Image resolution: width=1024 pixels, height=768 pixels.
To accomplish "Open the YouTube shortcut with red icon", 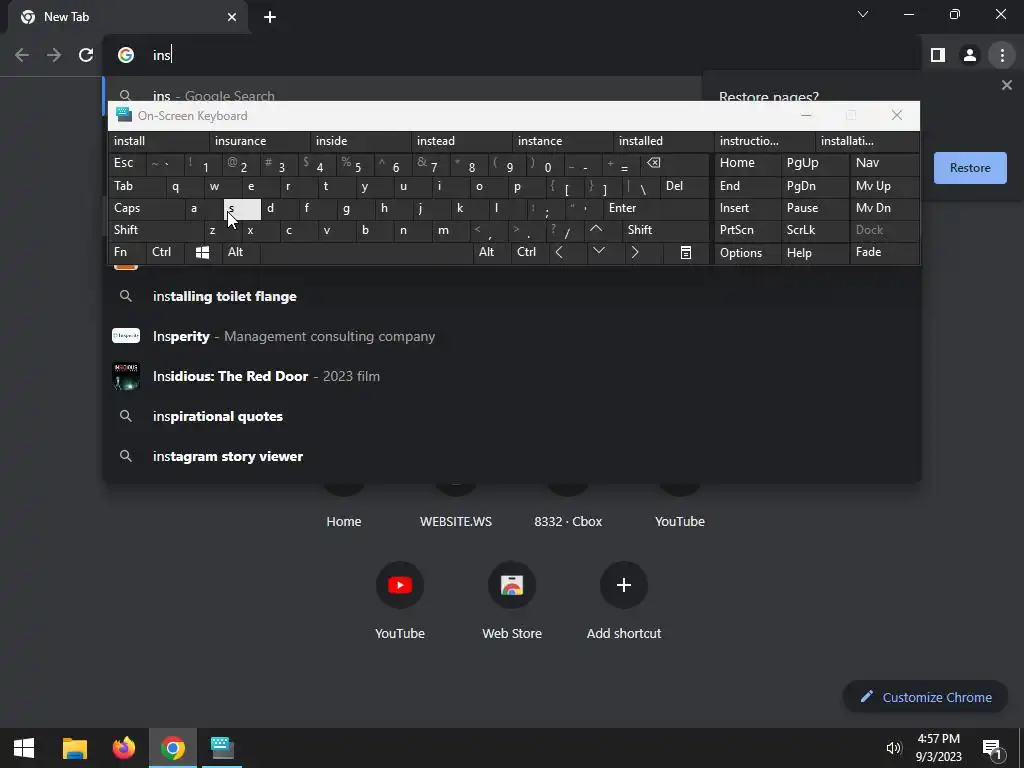I will [x=400, y=585].
